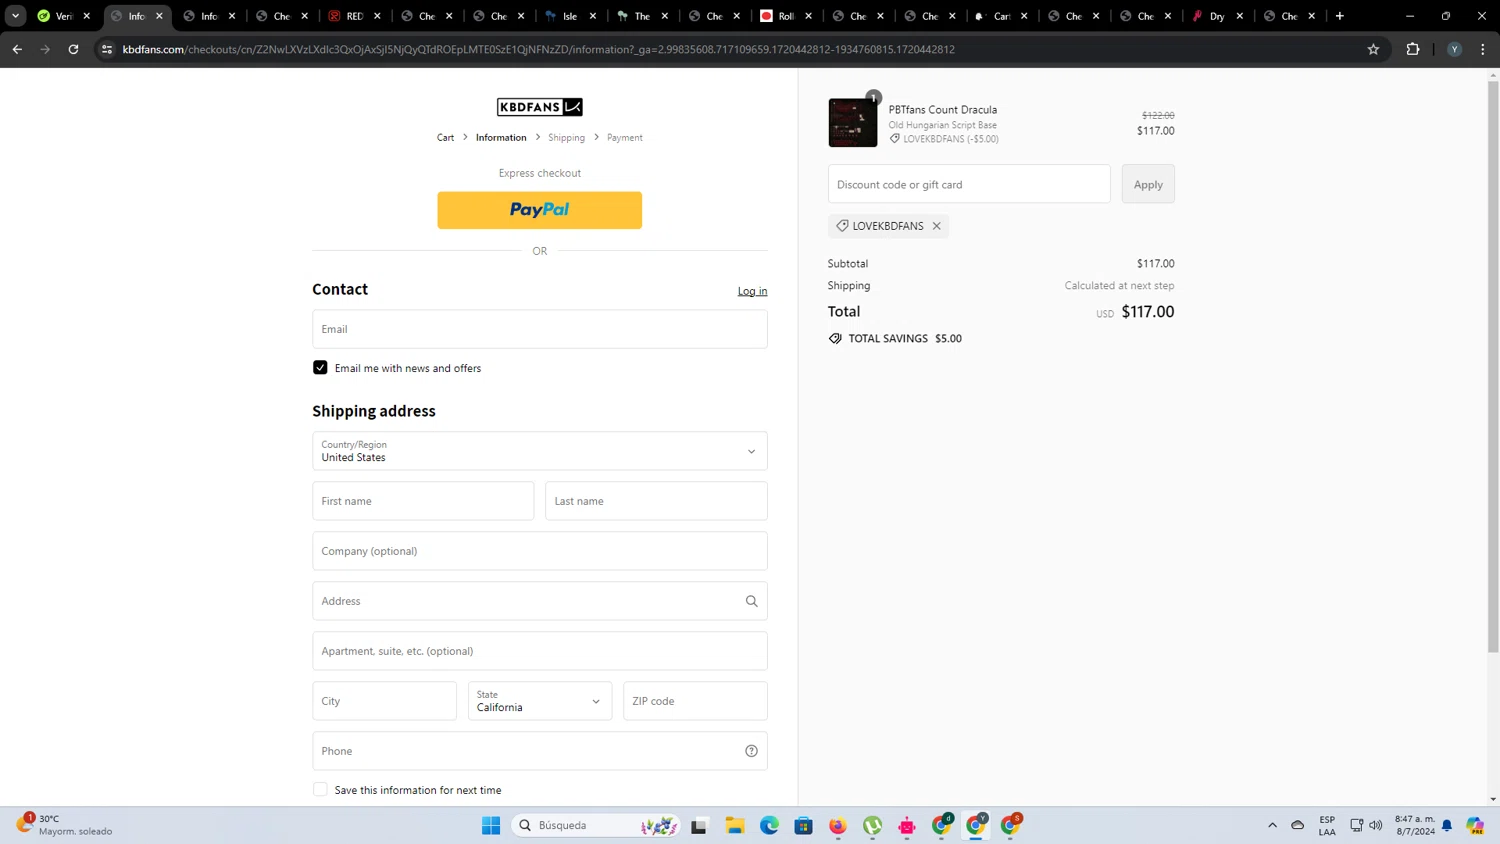Click the address search magnifier icon
The width and height of the screenshot is (1500, 844).
pyautogui.click(x=751, y=601)
